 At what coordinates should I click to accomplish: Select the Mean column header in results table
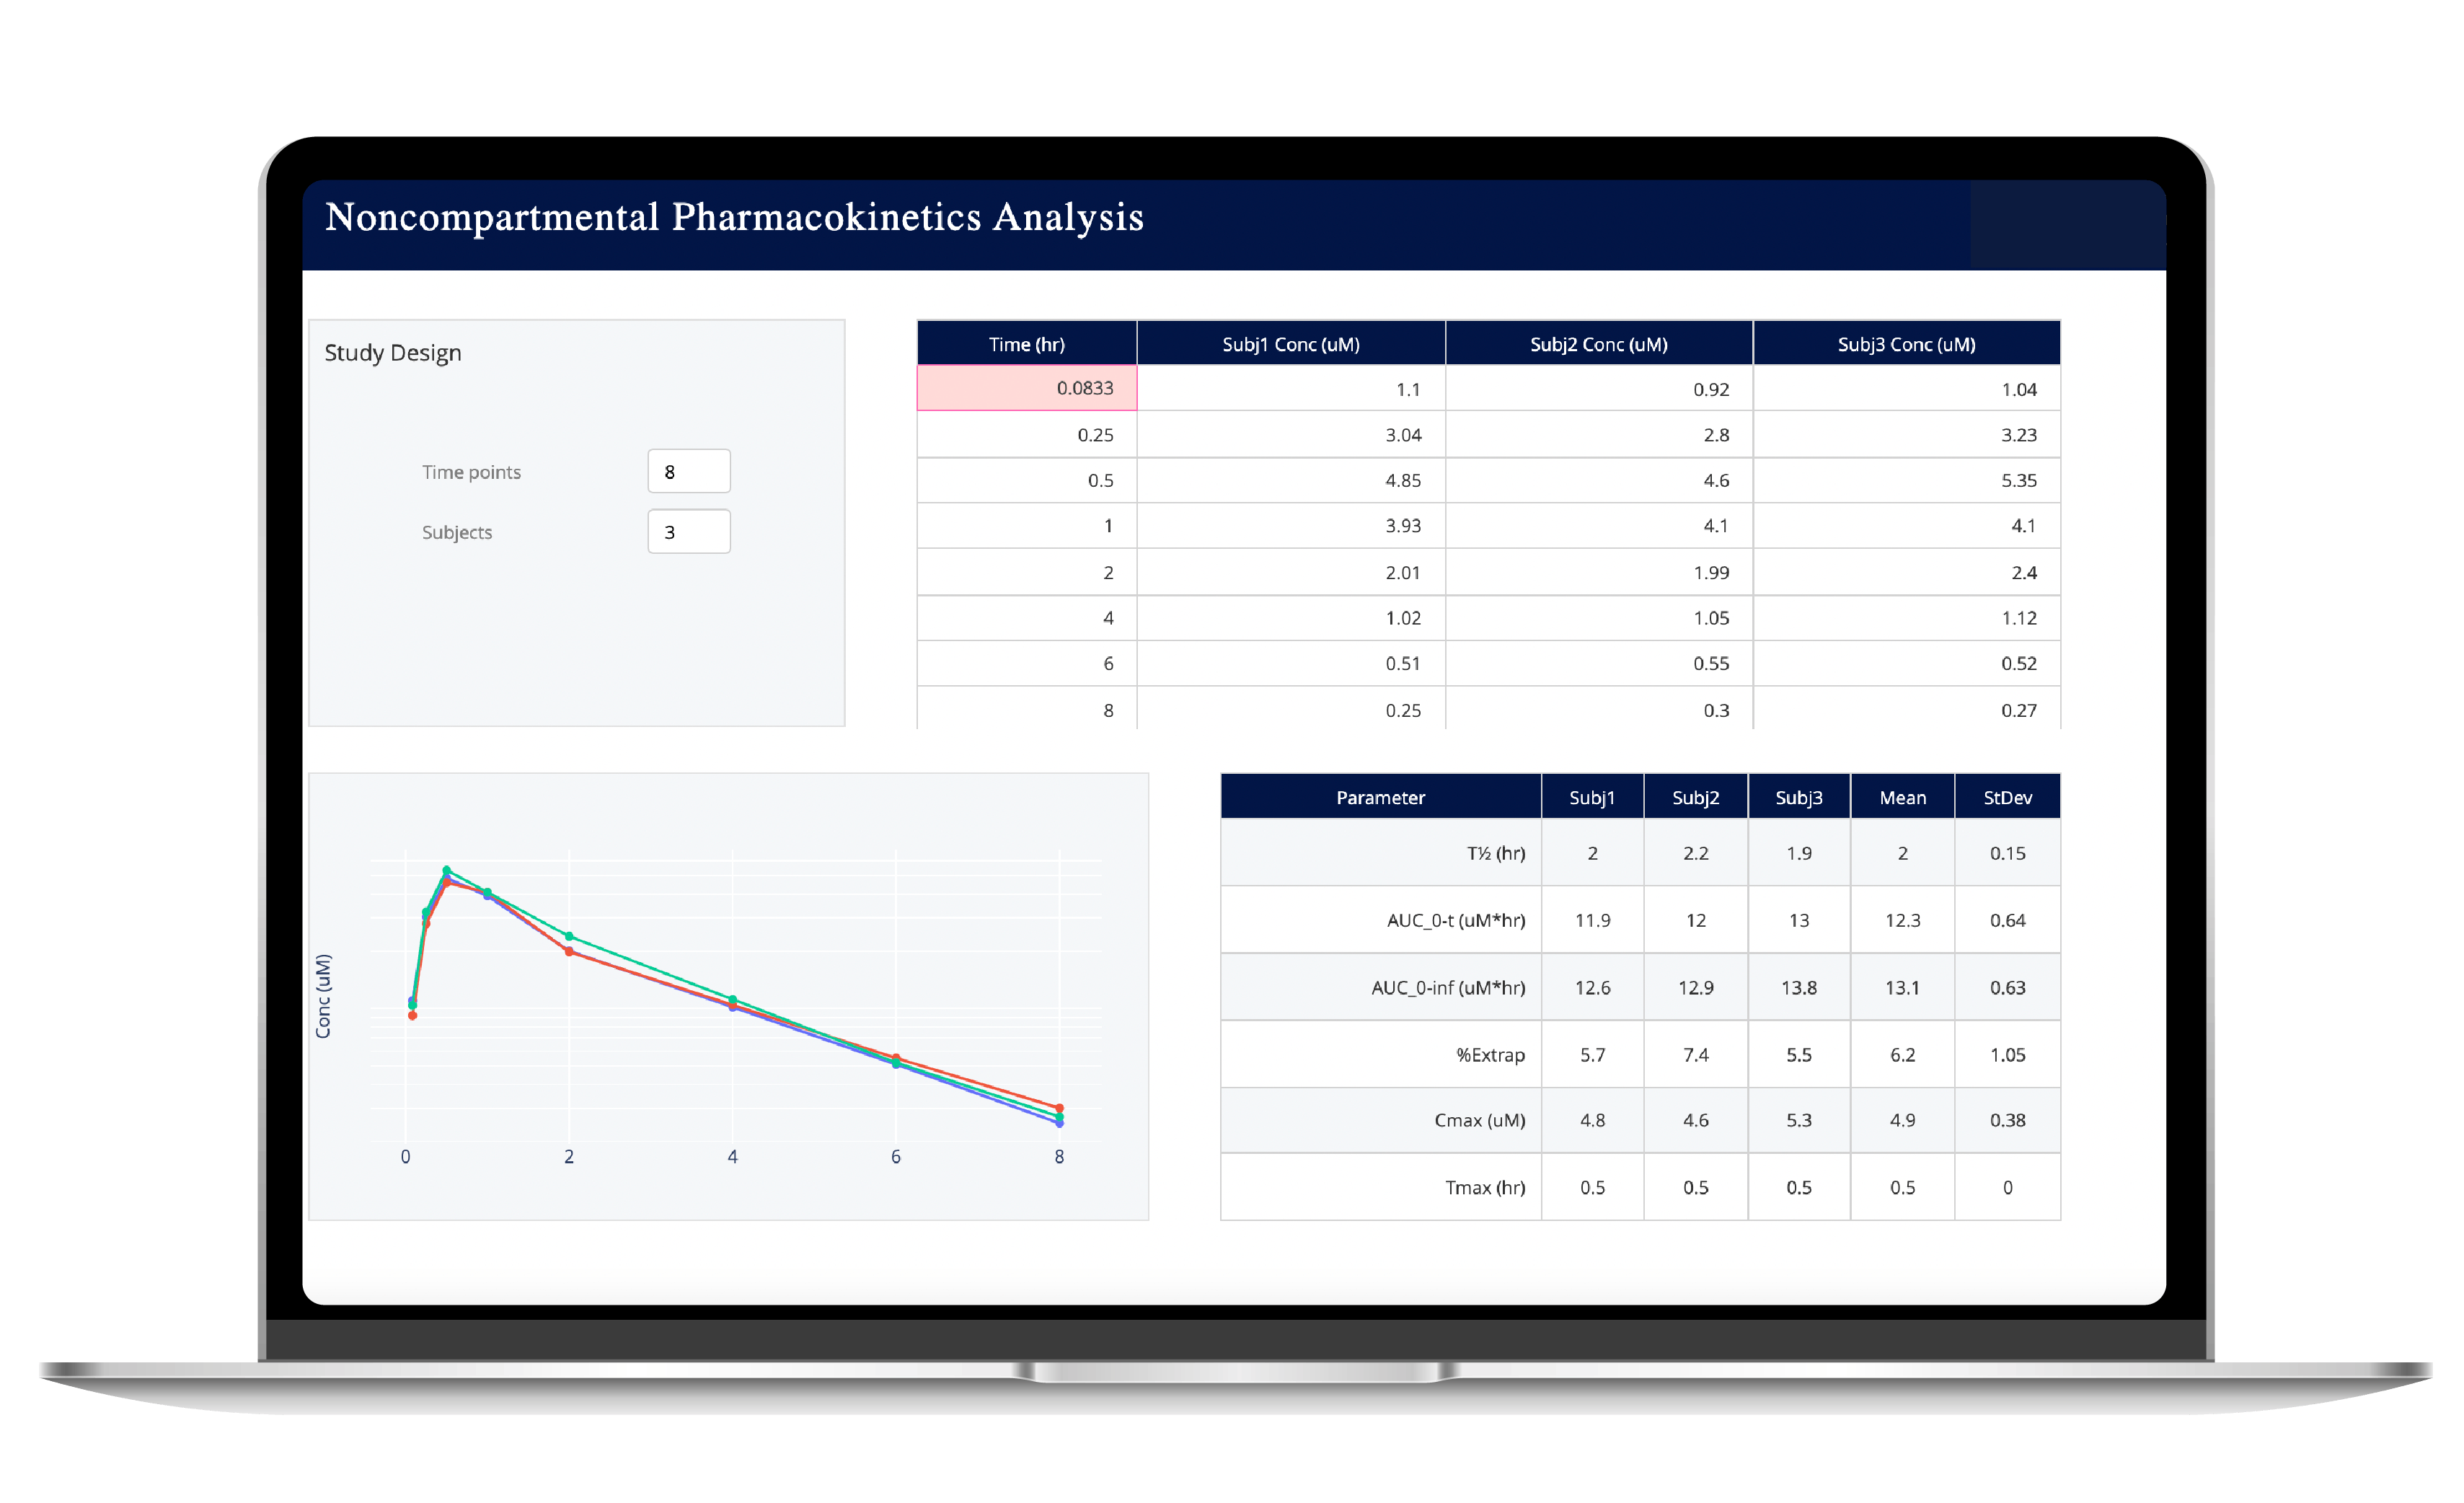coord(1902,797)
